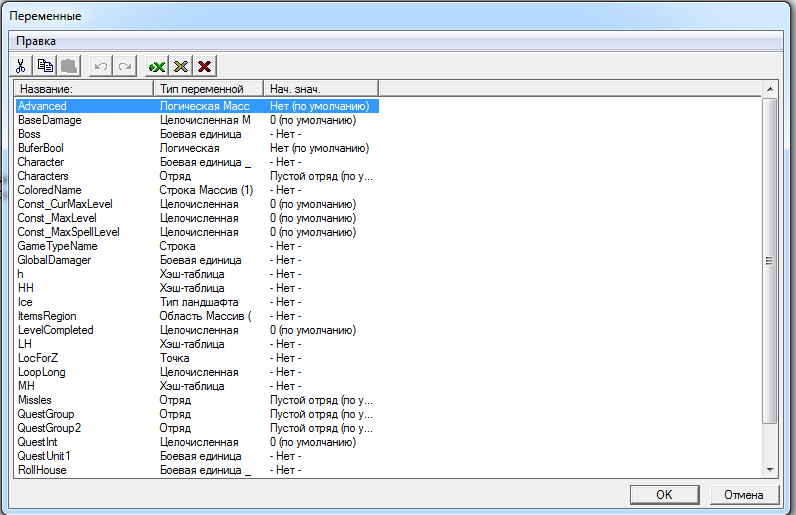Click the scrollbar up arrow
Screen dimensions: 796x515
click(770, 89)
